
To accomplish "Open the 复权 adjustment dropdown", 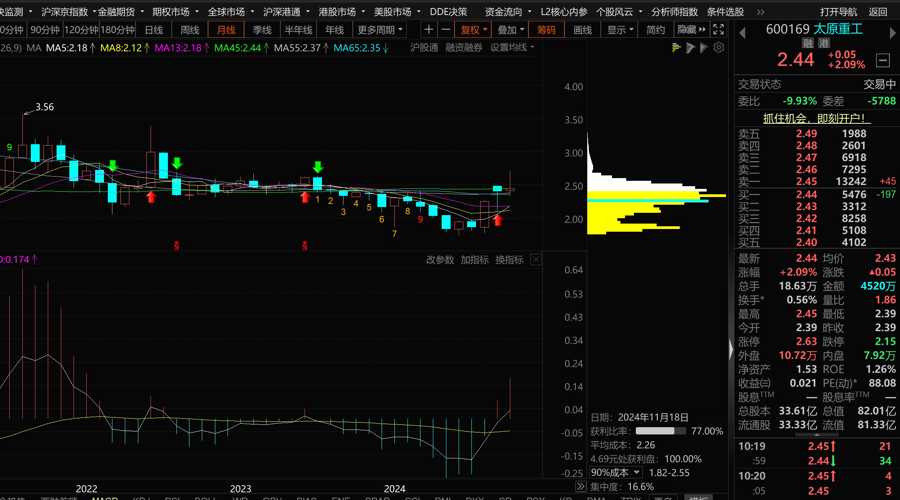I will (473, 30).
